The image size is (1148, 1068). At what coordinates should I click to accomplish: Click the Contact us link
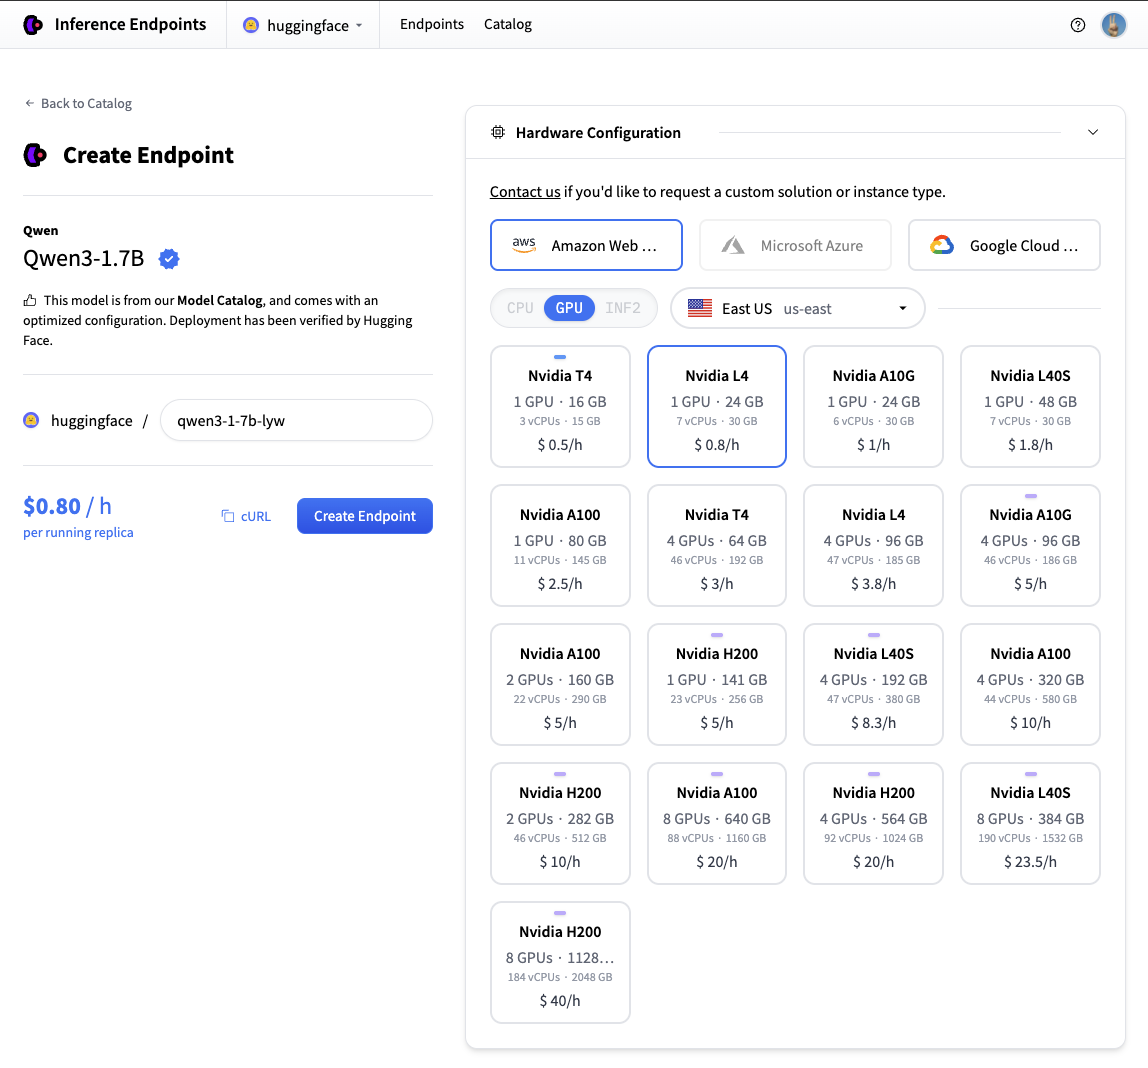coord(525,192)
